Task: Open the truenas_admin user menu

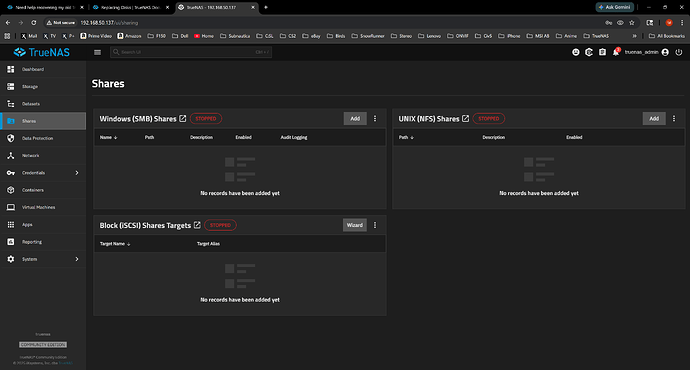Action: click(646, 52)
